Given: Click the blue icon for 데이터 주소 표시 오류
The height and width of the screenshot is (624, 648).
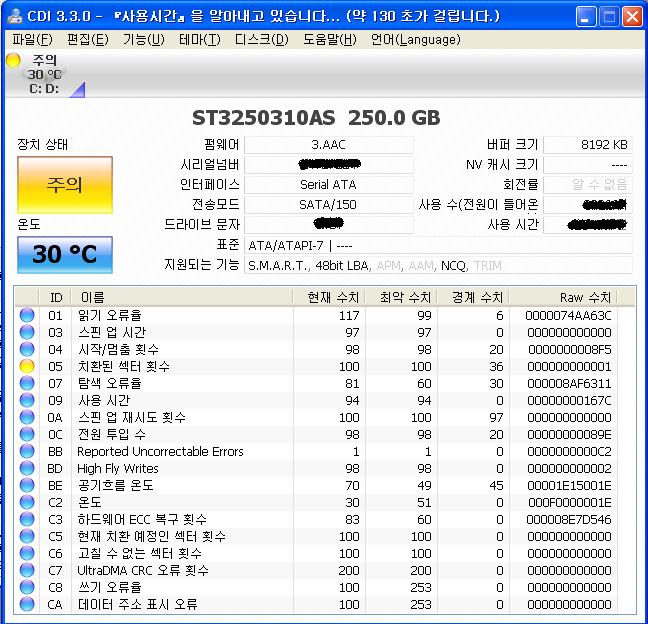Looking at the screenshot, I should pyautogui.click(x=27, y=604).
